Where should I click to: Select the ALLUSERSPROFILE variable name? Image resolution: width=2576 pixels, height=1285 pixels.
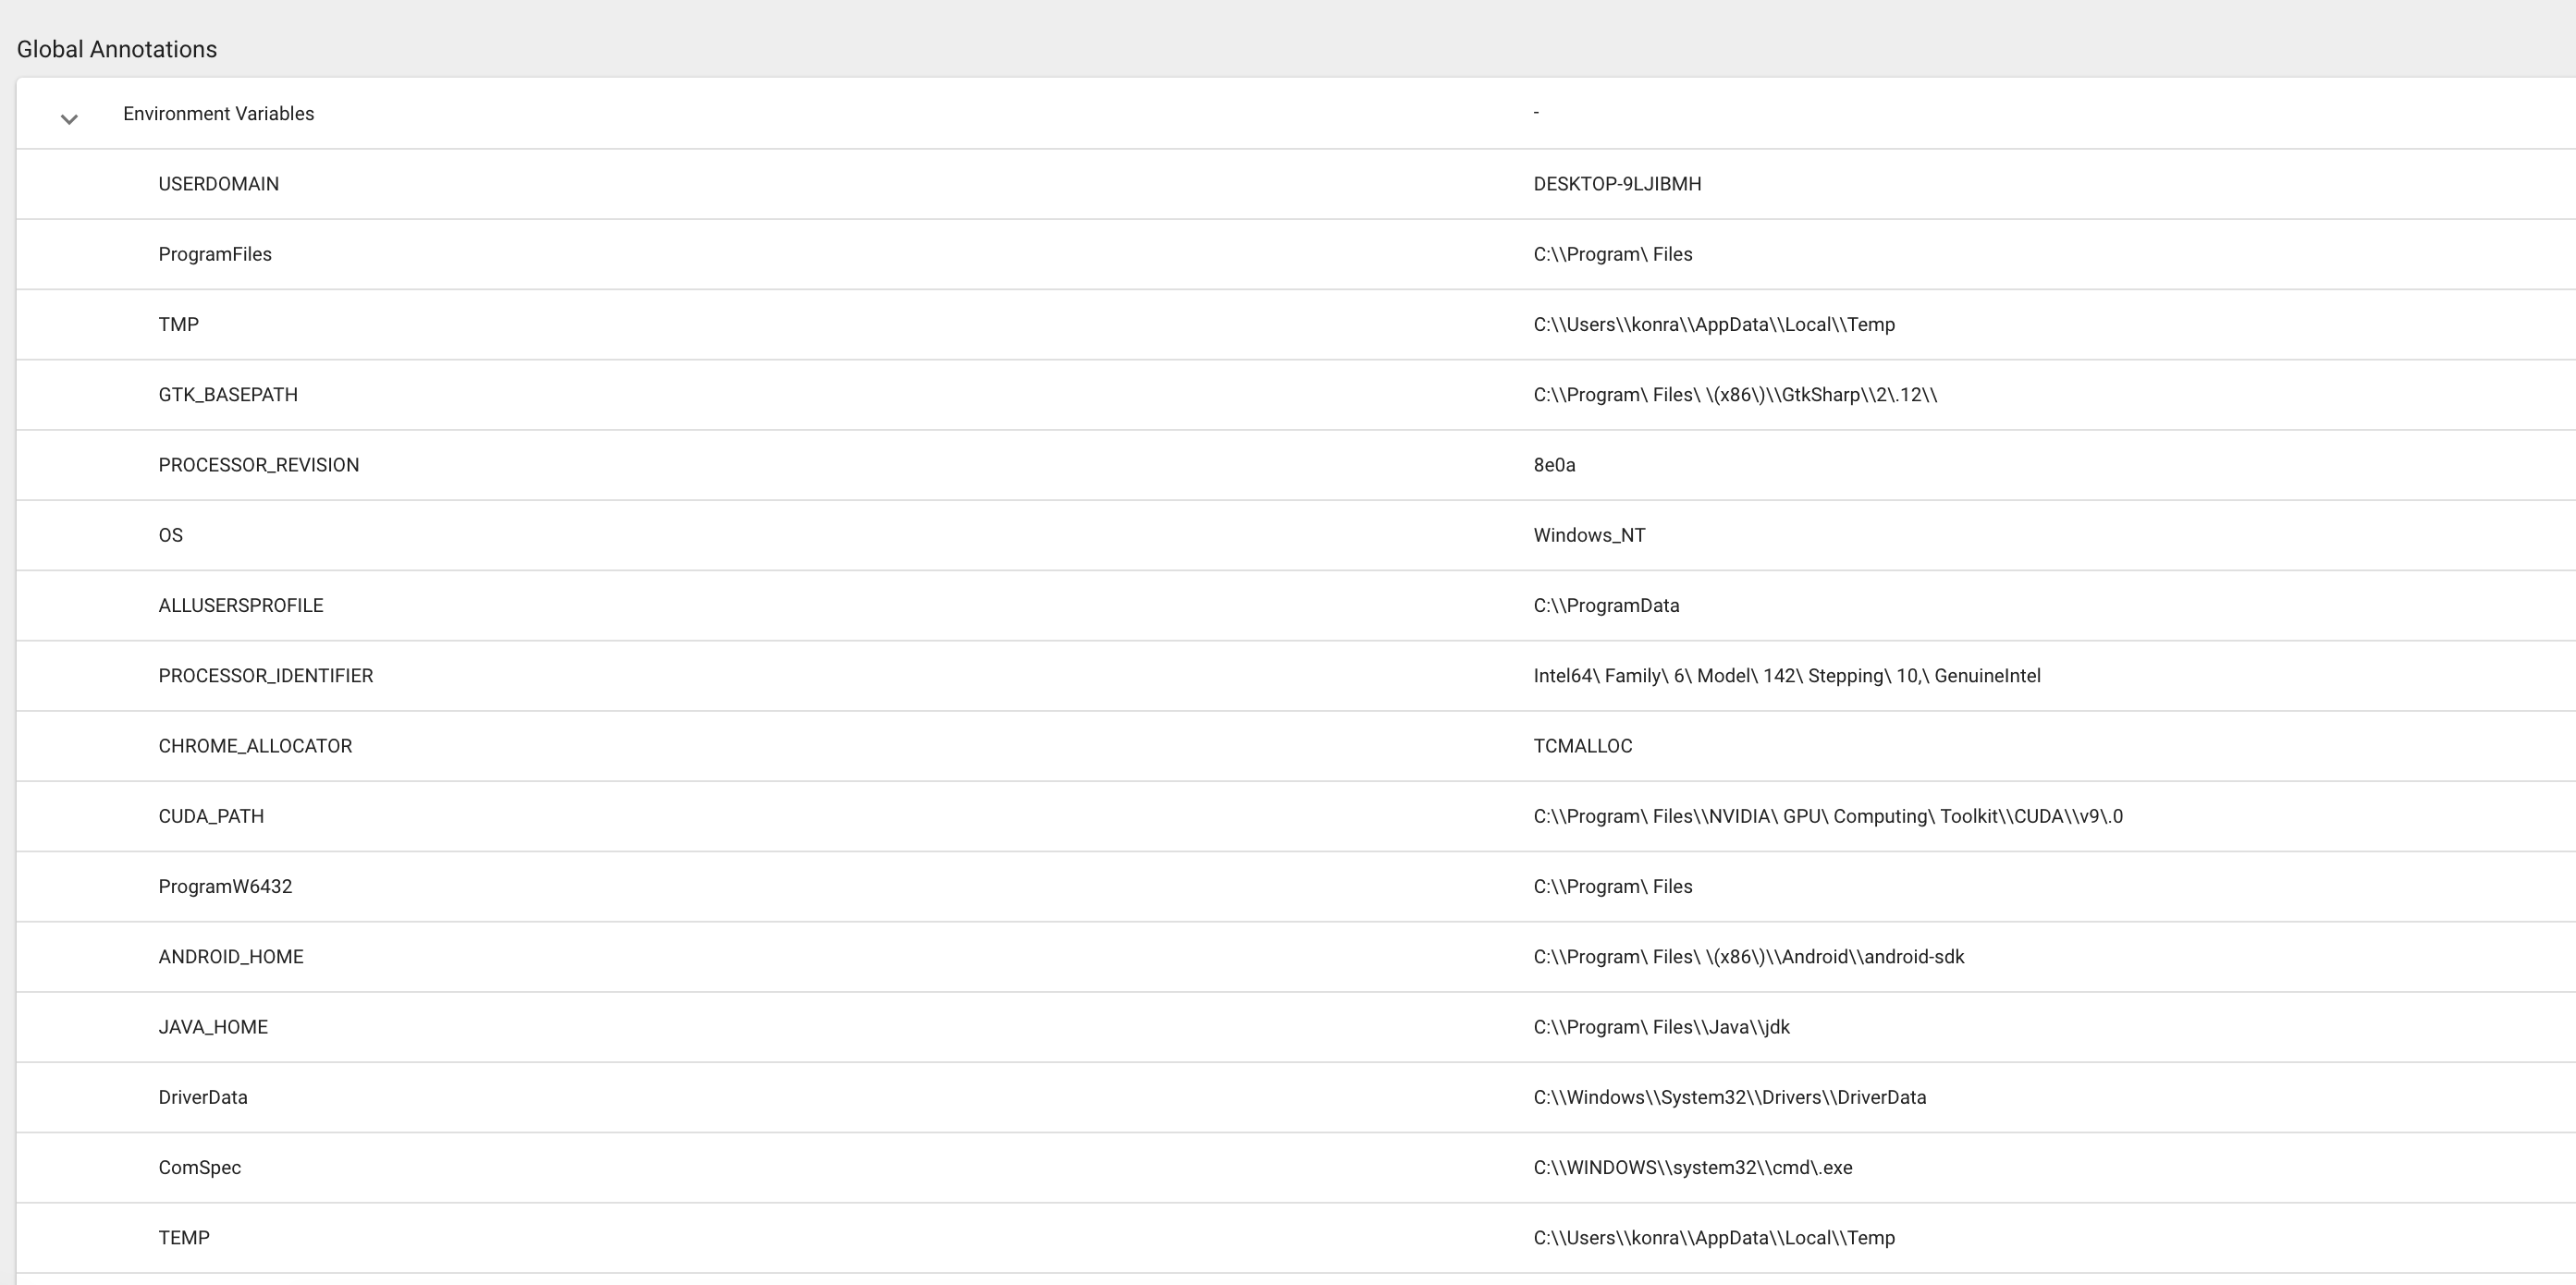(241, 605)
